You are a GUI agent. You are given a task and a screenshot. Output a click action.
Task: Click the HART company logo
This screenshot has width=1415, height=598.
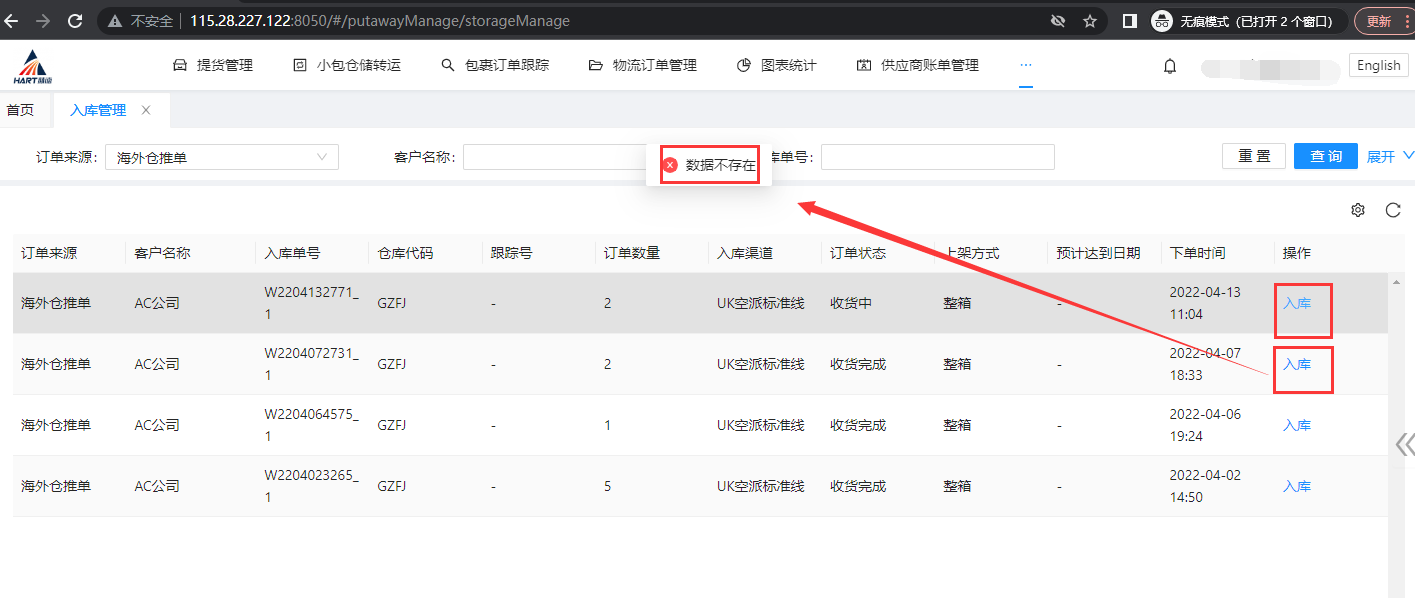pos(33,66)
